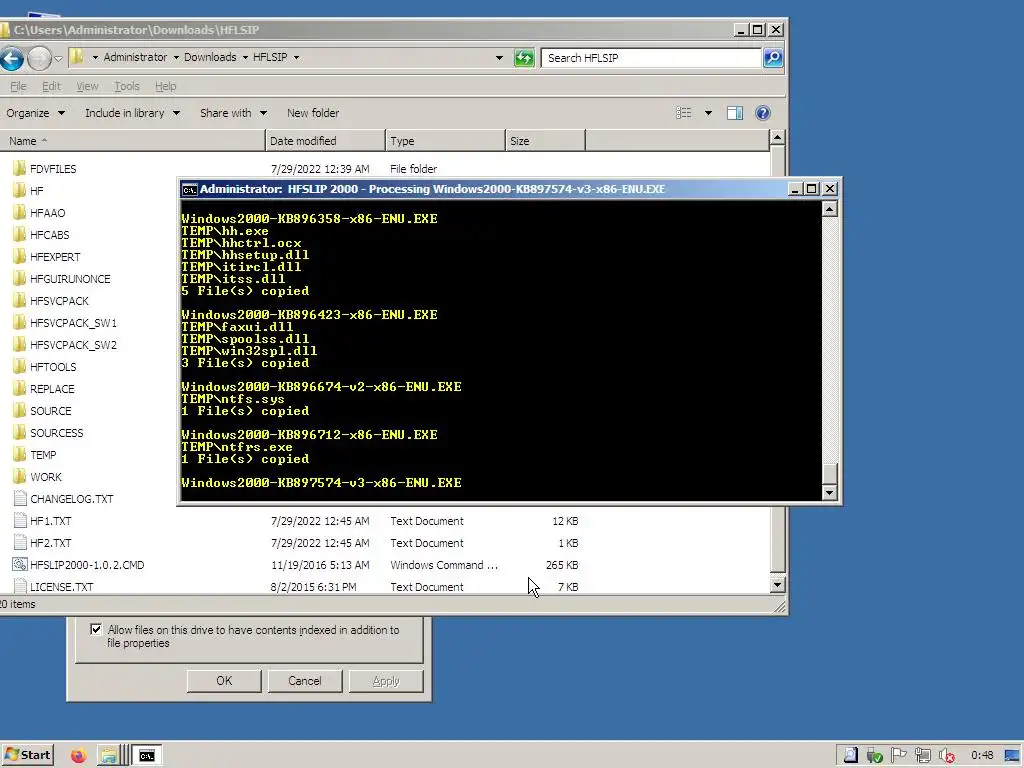Screen dimensions: 1024x768
Task: Refresh the HFLSIP folder view
Action: (524, 57)
